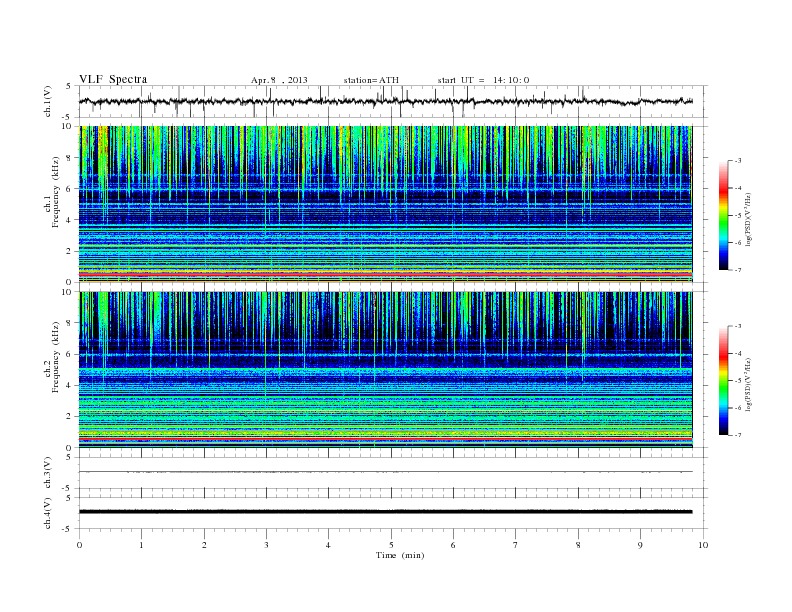Viewport: 792px width, 612px height.
Task: Click time axis tick label '0'
Action: [x=79, y=545]
